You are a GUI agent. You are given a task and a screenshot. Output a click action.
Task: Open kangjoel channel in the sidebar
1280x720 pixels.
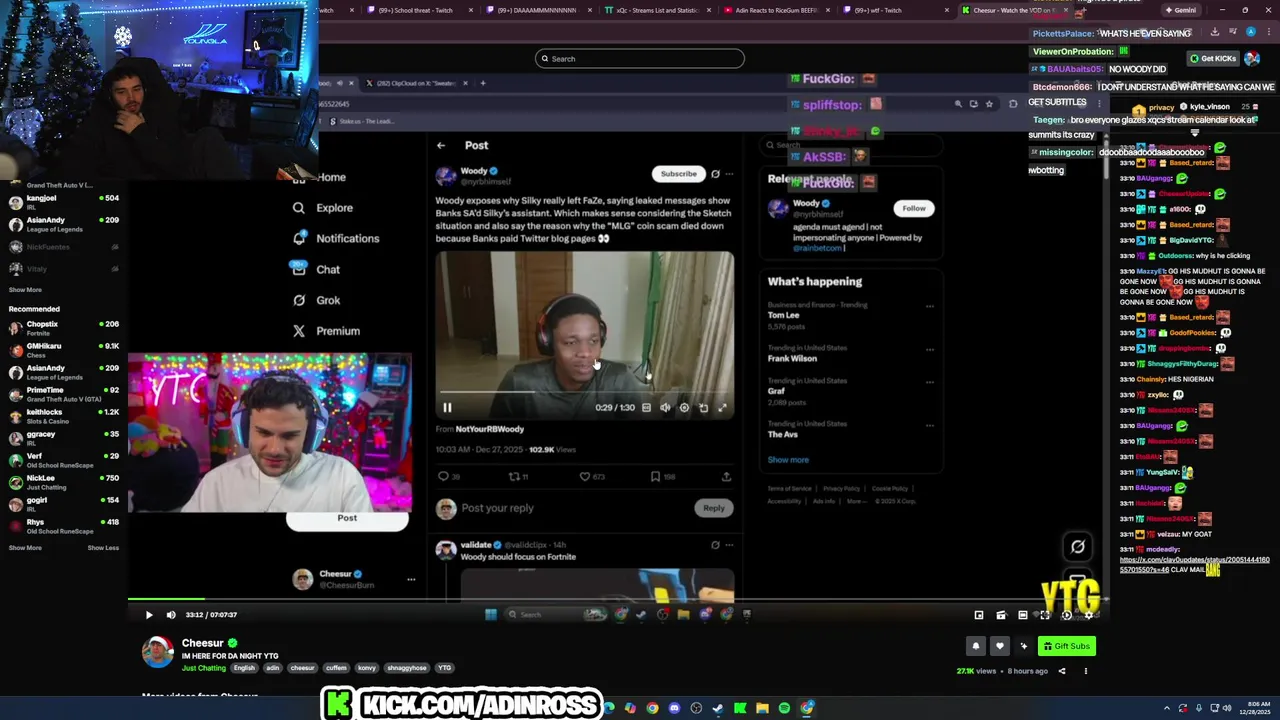pos(63,202)
